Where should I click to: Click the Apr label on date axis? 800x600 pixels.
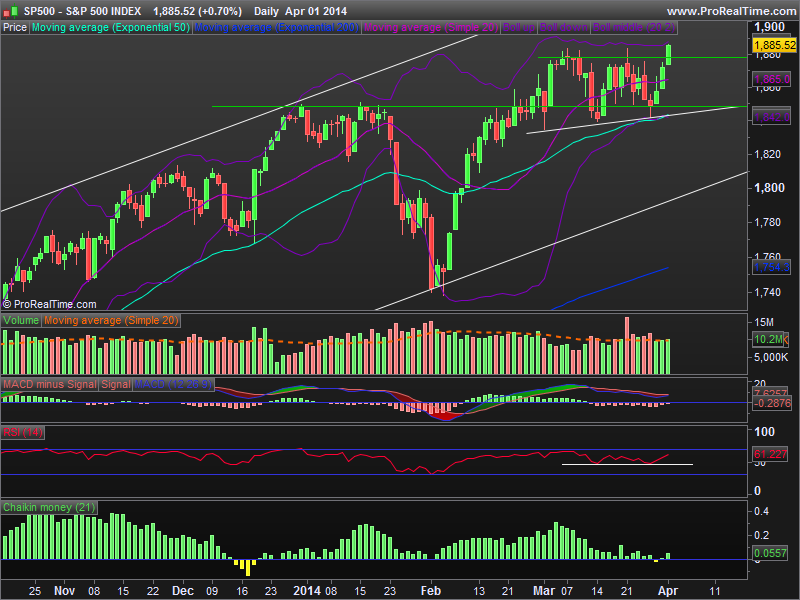[668, 591]
